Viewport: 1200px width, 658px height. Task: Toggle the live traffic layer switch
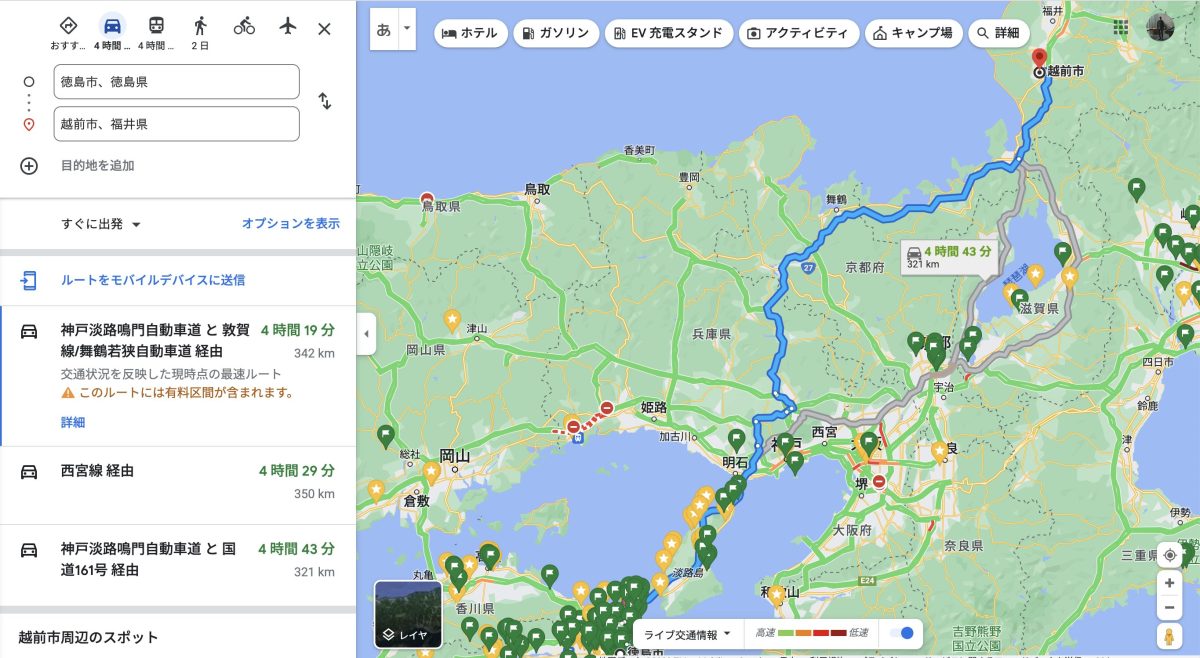click(x=901, y=634)
